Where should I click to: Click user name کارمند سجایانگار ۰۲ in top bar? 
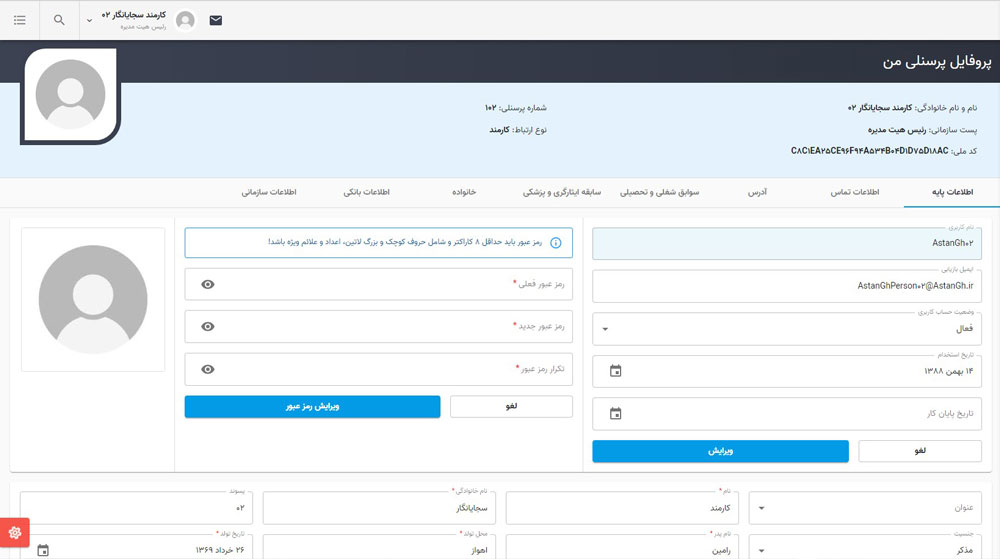click(134, 15)
